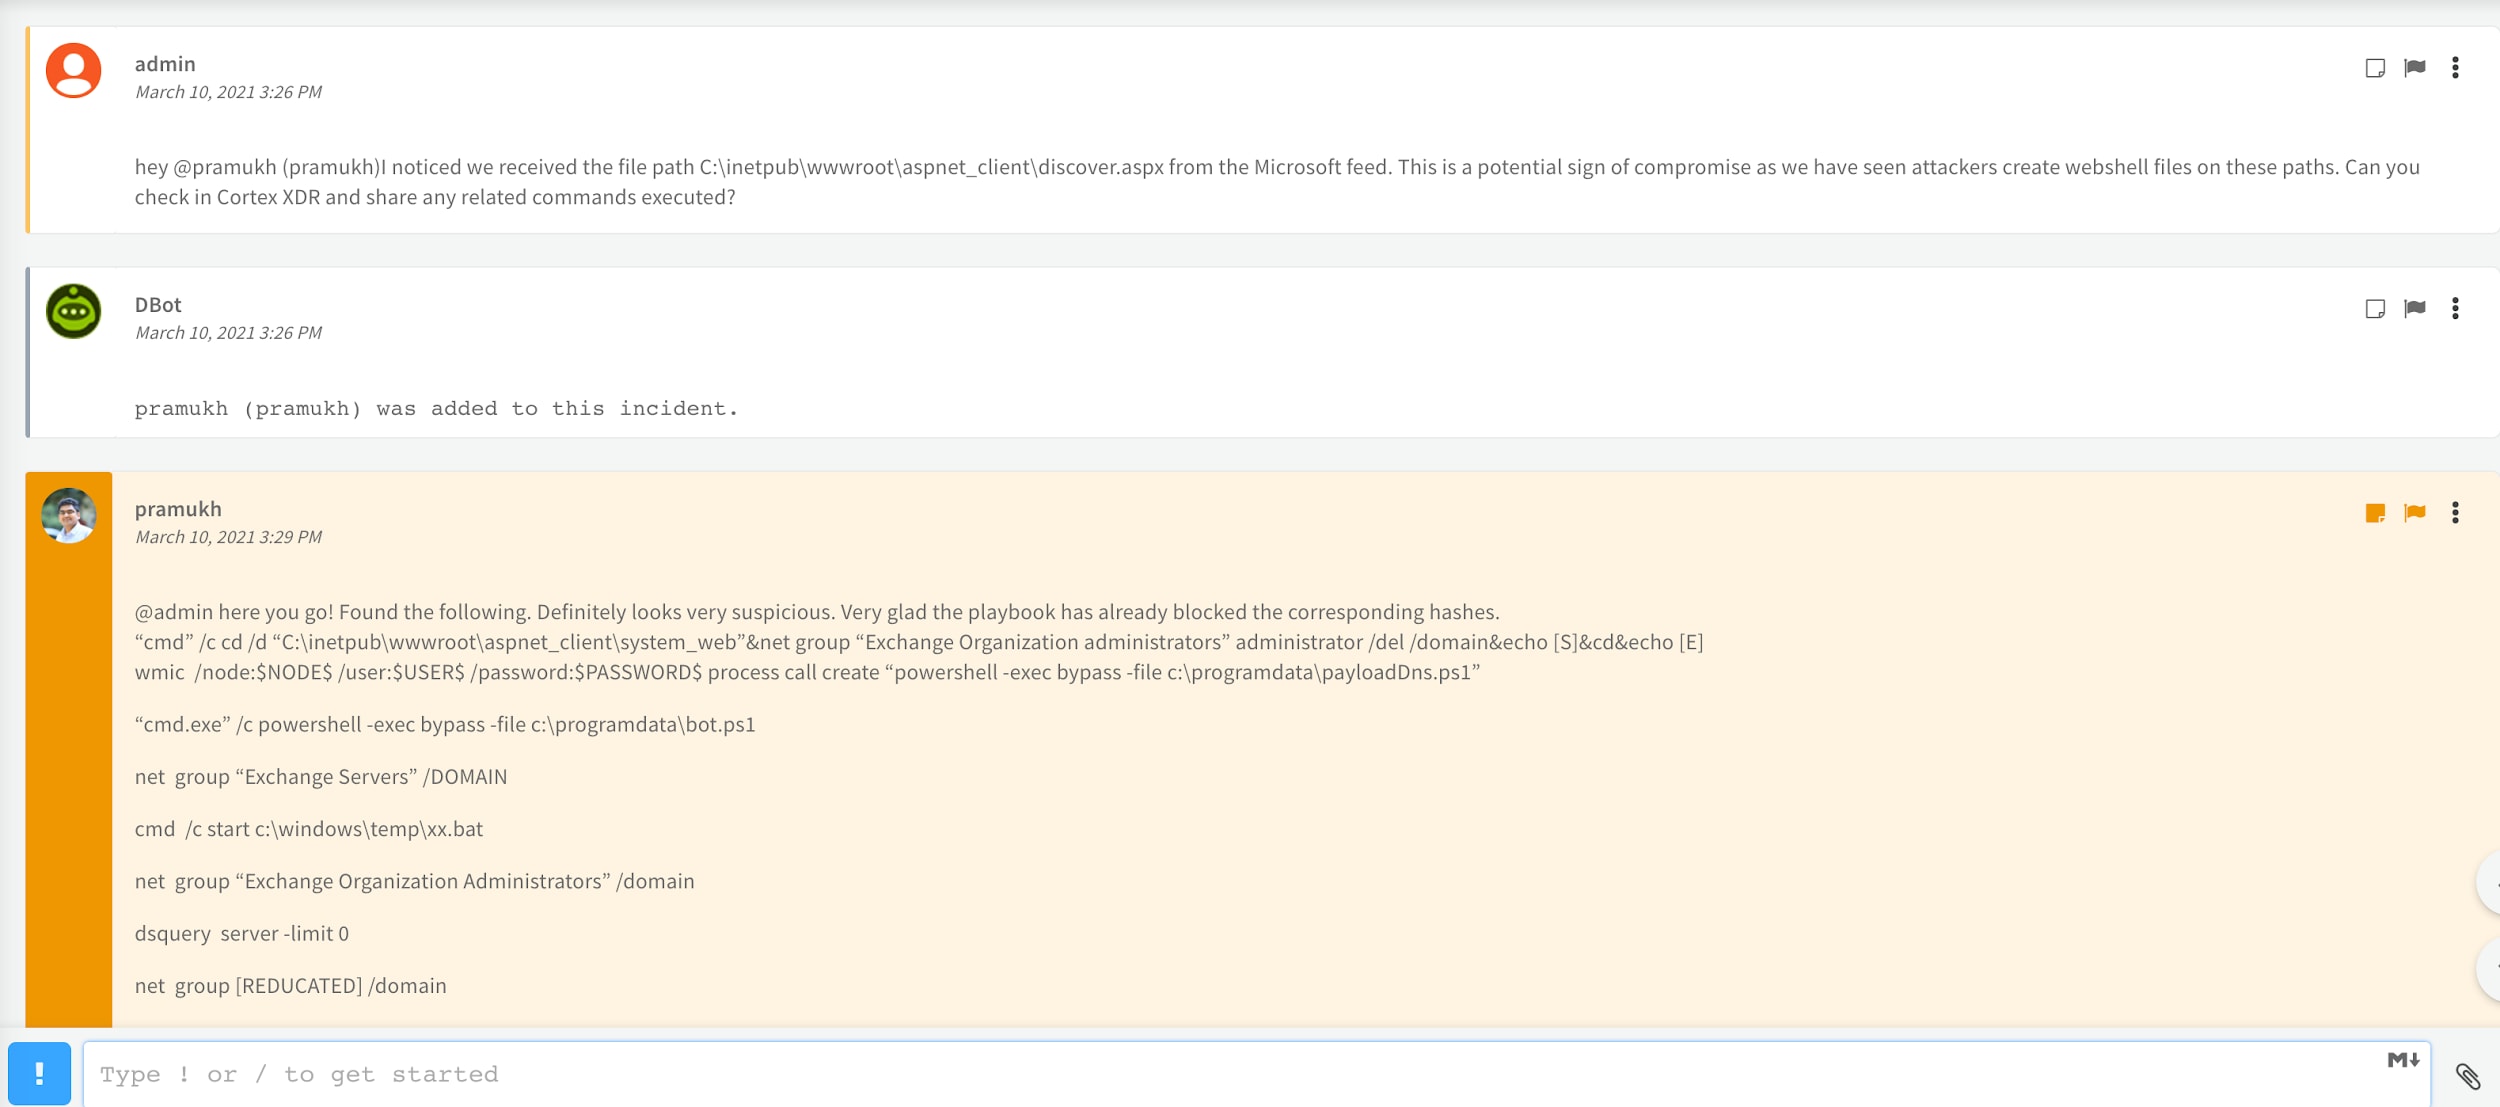Mark DBot's entry as a note

(2375, 308)
